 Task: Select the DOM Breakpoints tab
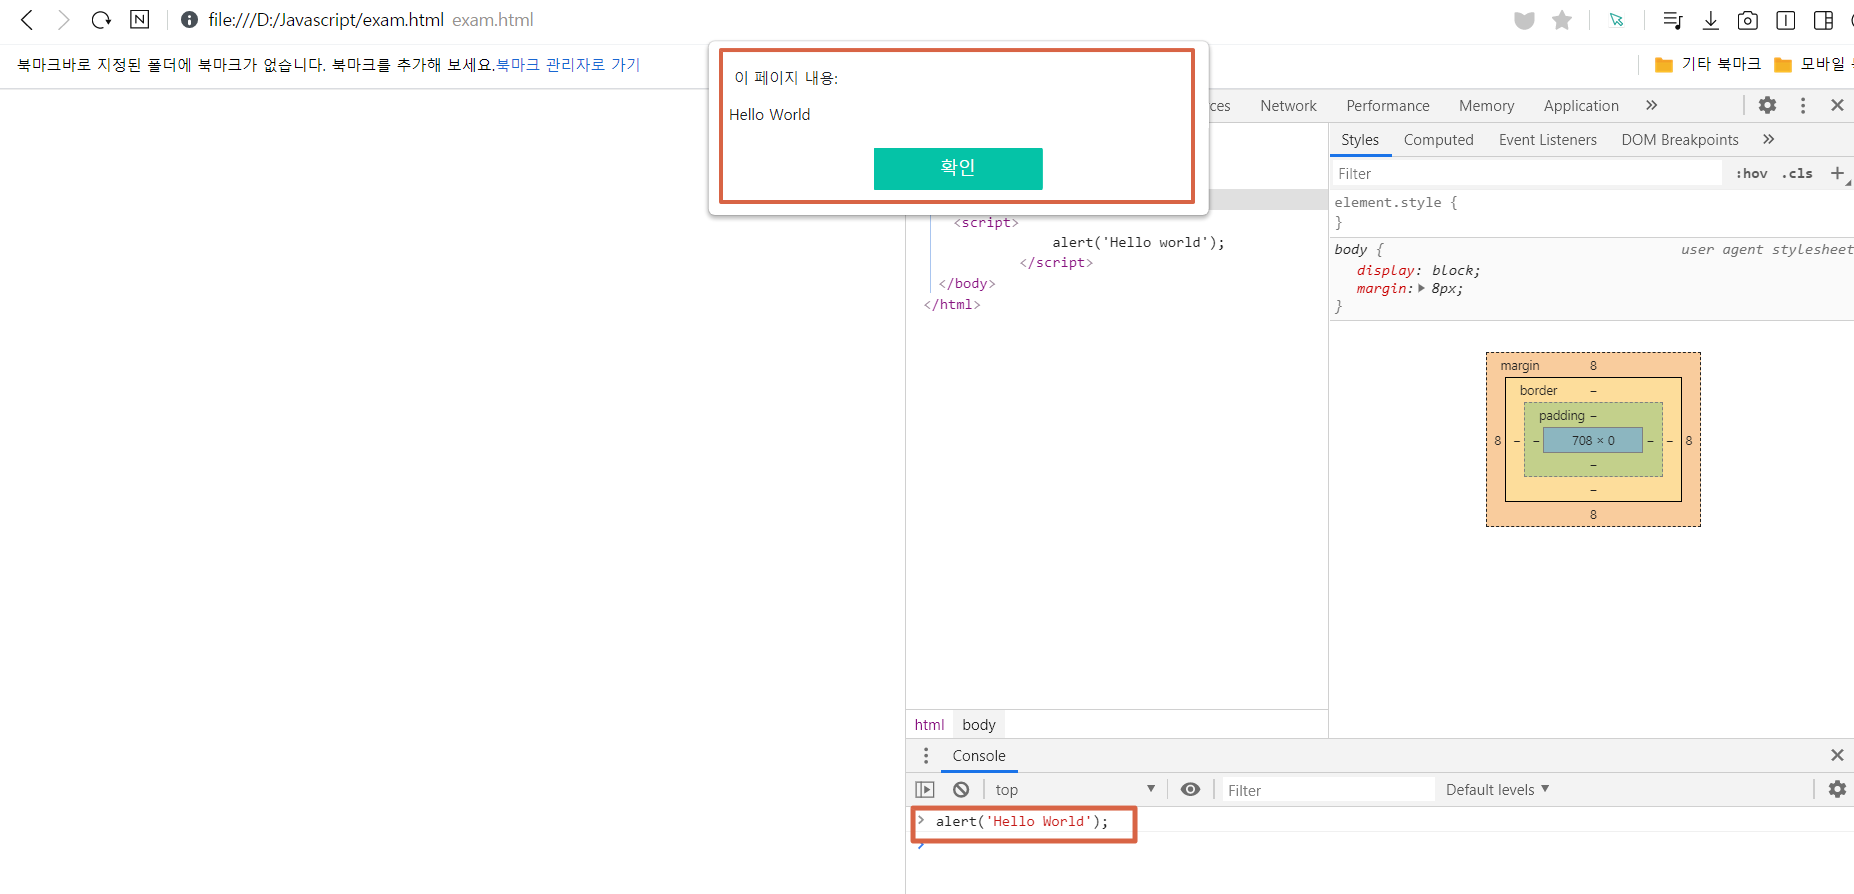tap(1680, 140)
